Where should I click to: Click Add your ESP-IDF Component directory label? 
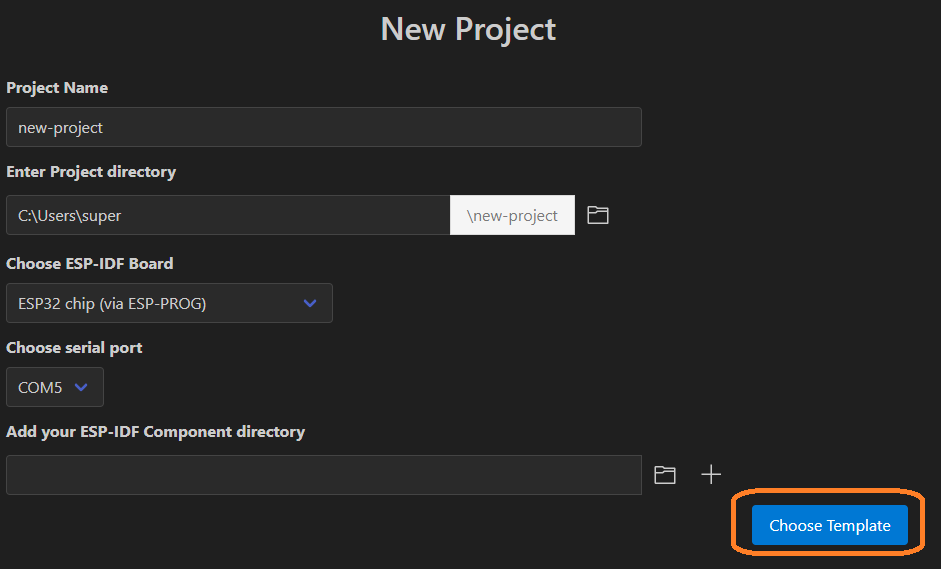(155, 432)
